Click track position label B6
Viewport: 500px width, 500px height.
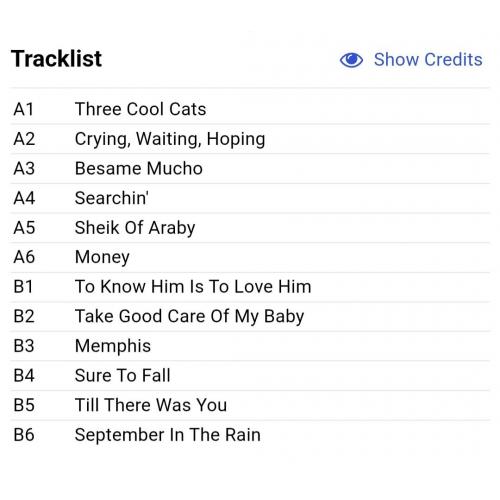coord(24,435)
